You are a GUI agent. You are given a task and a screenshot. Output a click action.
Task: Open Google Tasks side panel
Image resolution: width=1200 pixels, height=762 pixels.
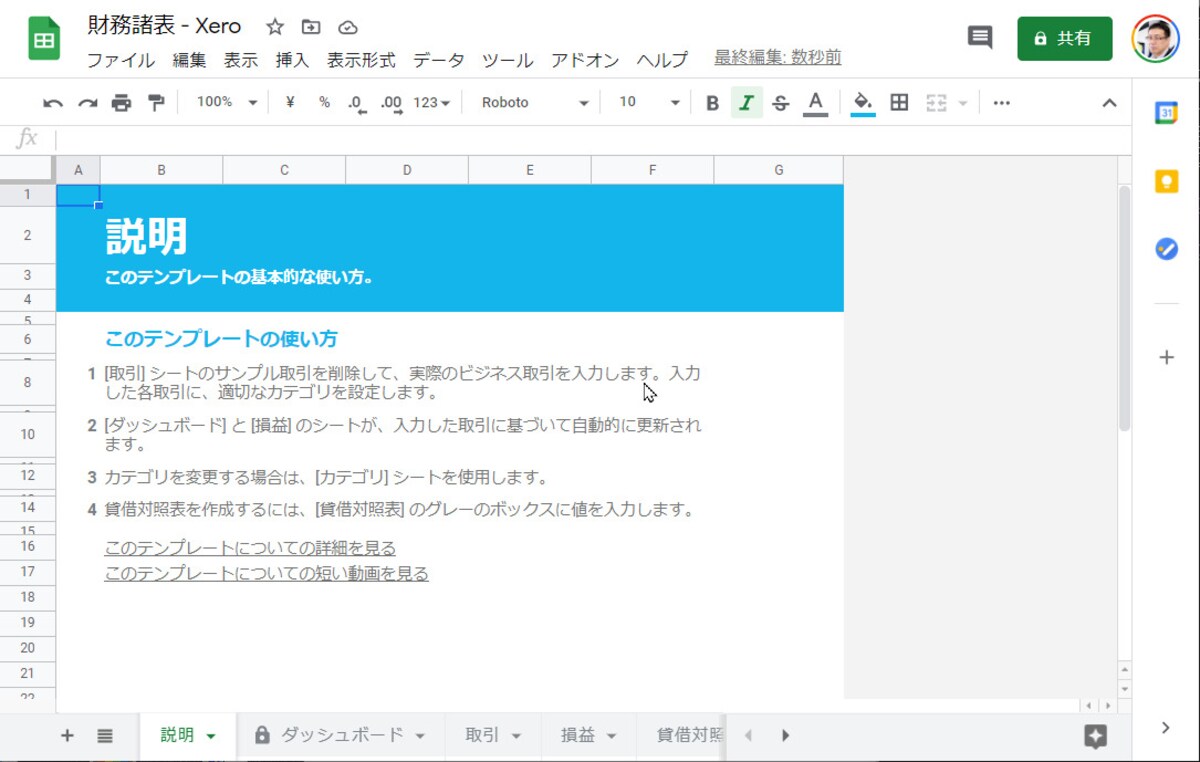pos(1166,249)
